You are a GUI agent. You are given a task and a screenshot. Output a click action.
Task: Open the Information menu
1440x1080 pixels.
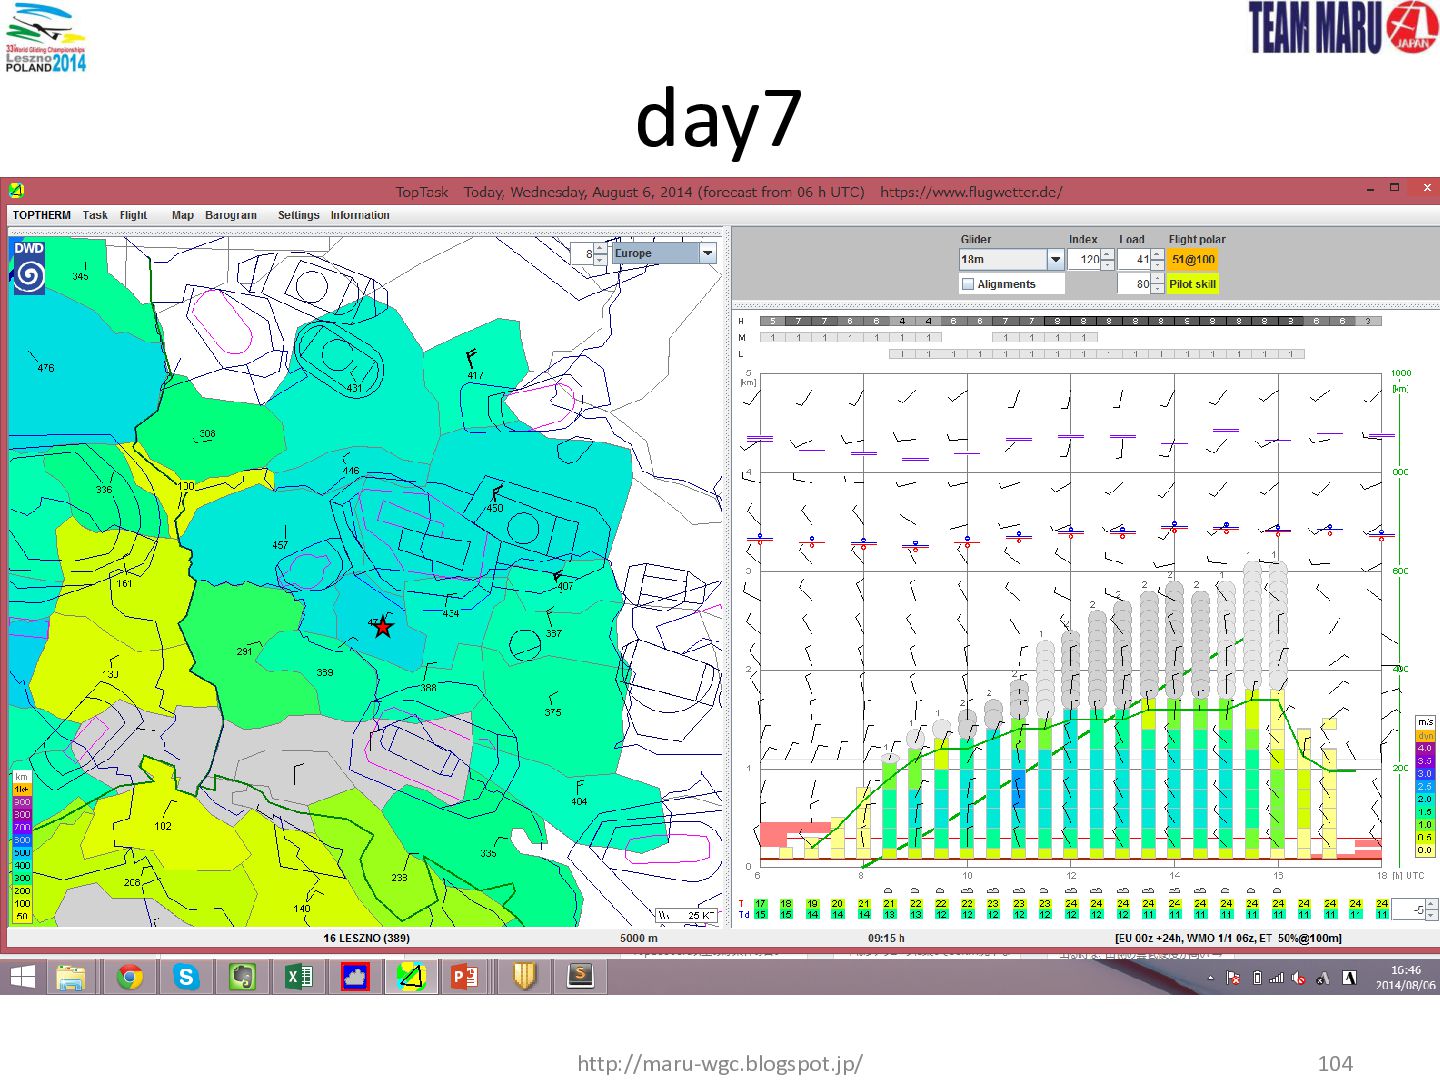(360, 215)
